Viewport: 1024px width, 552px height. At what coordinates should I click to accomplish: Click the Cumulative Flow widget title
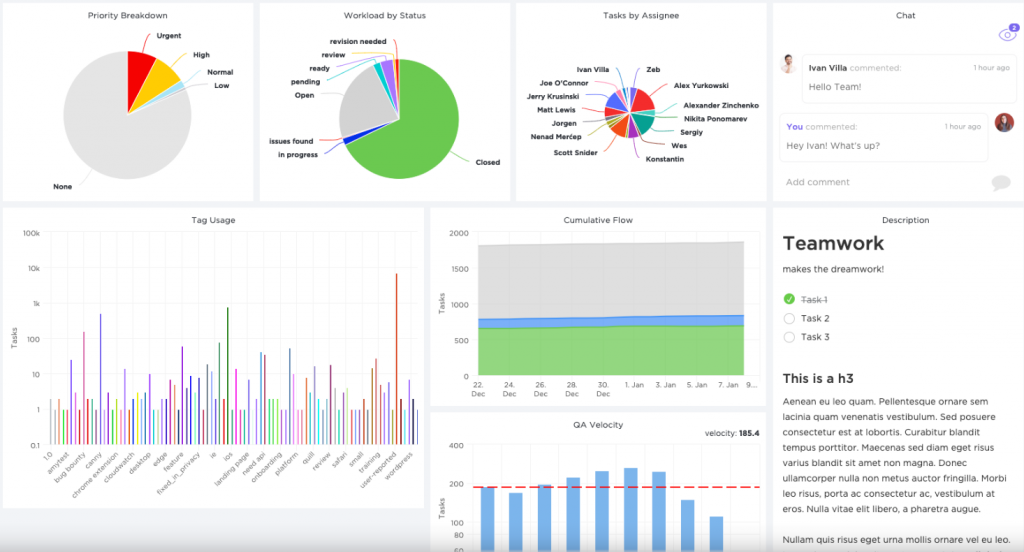tap(598, 220)
